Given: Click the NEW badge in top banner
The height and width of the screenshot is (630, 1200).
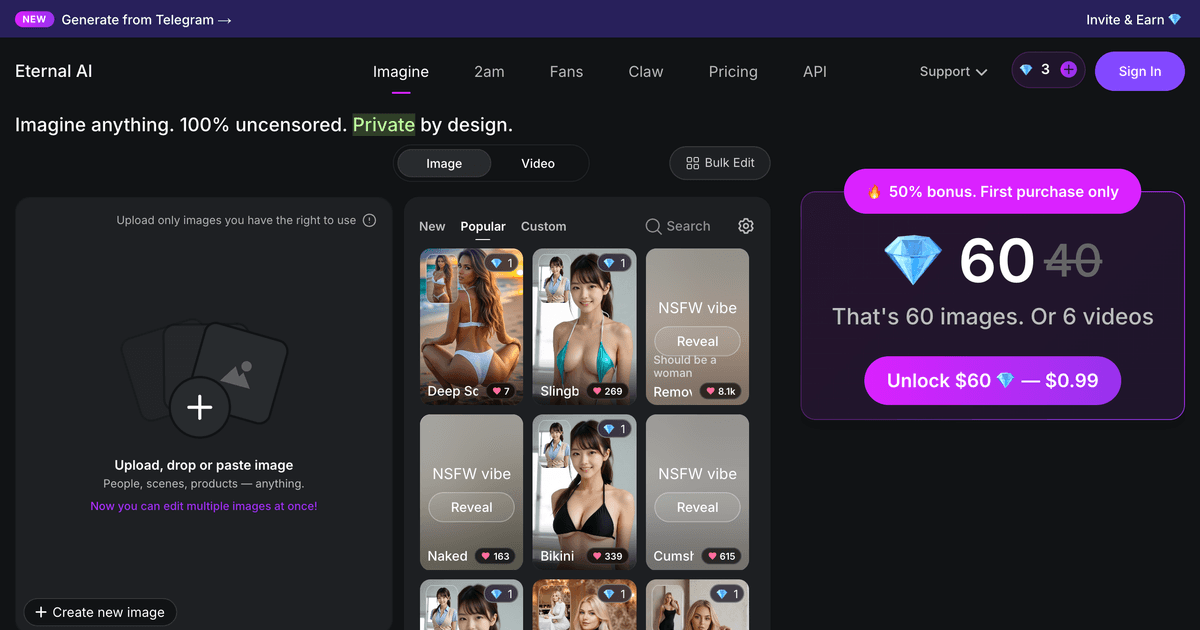Looking at the screenshot, I should [34, 19].
